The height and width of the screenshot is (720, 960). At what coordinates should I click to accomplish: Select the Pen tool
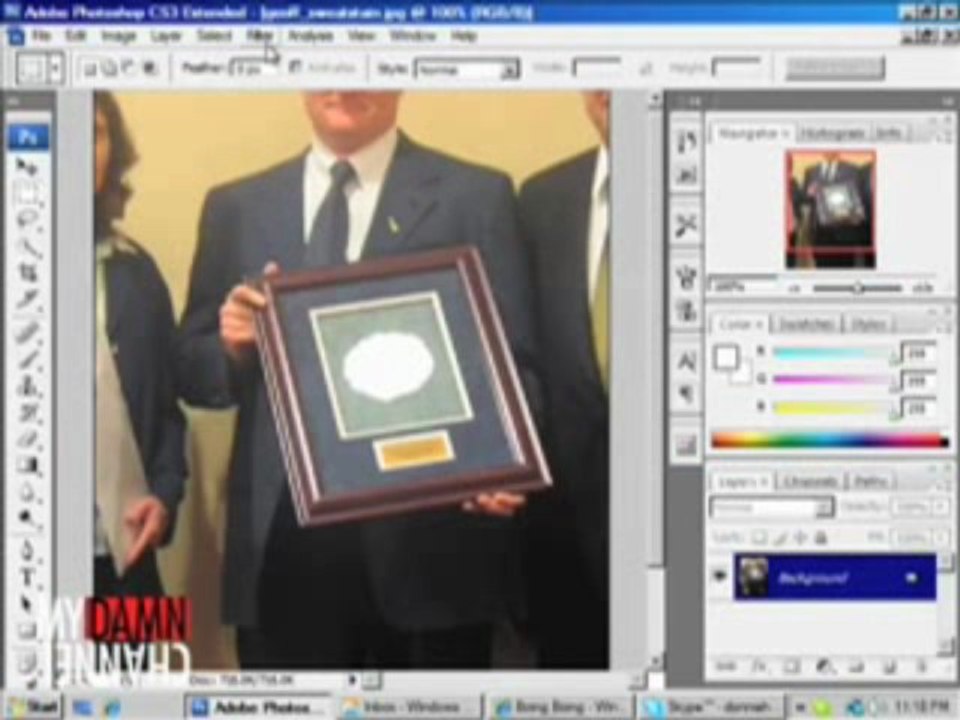tap(27, 550)
